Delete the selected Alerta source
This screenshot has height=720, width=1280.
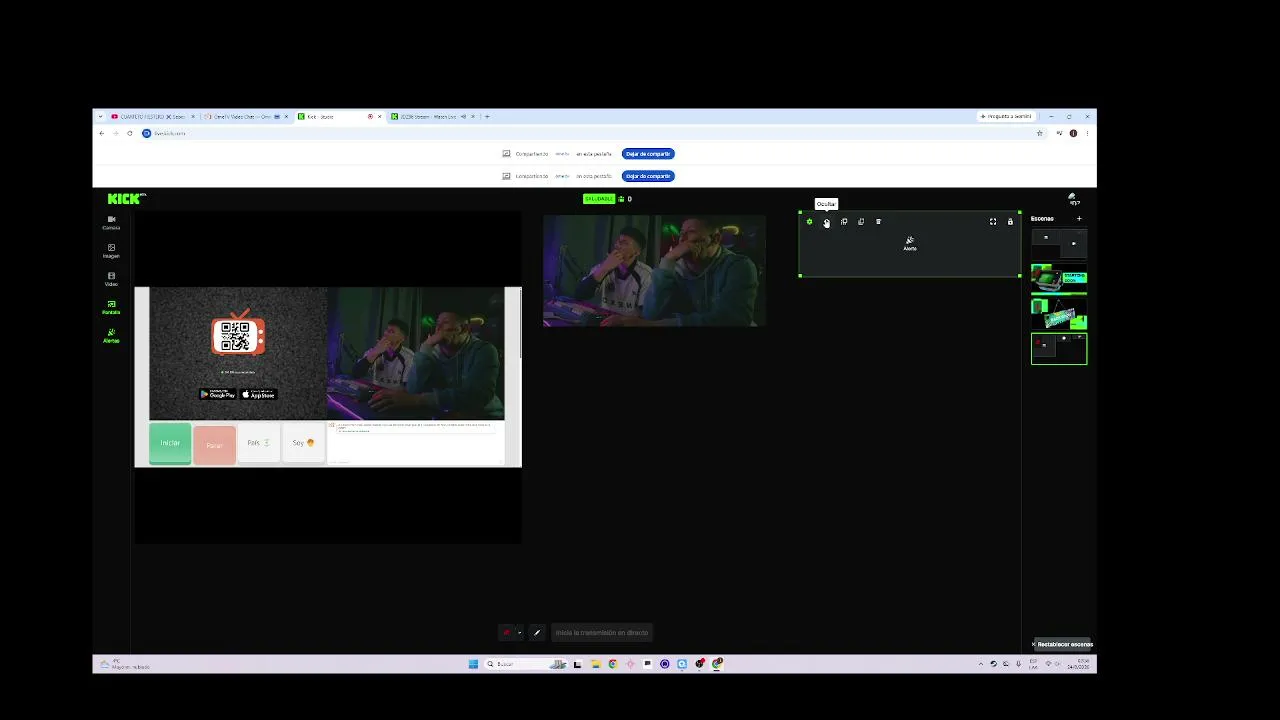coord(878,222)
